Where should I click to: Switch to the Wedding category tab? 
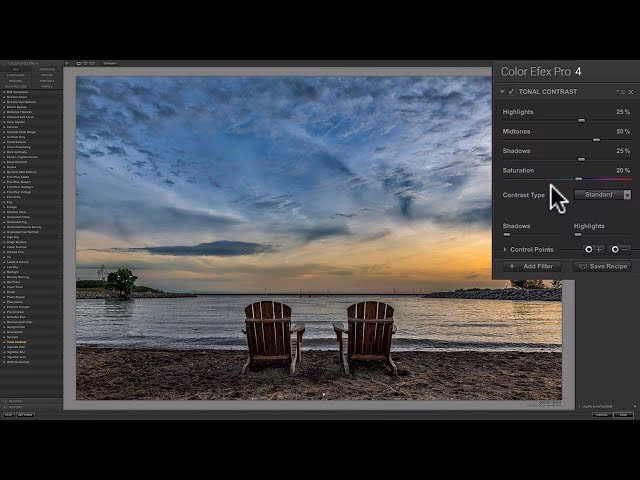16,81
